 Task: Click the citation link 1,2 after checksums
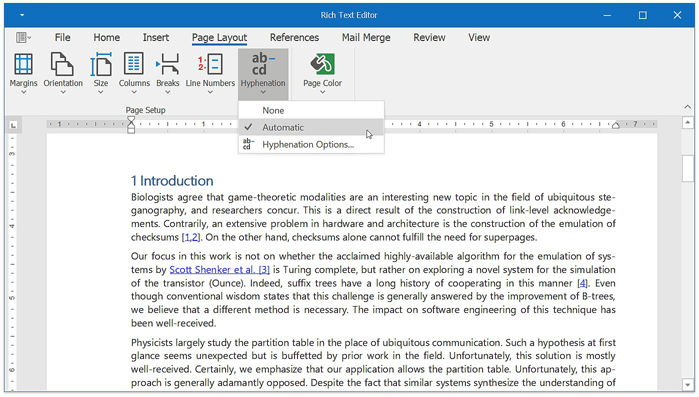tap(191, 237)
